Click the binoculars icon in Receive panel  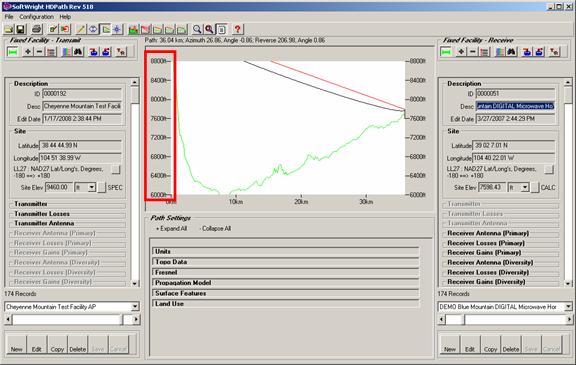coord(512,52)
